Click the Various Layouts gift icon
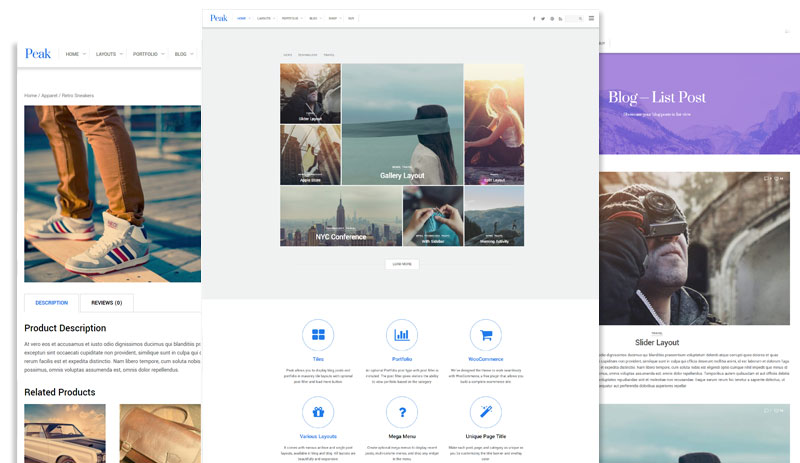This screenshot has width=800, height=463. pos(318,412)
